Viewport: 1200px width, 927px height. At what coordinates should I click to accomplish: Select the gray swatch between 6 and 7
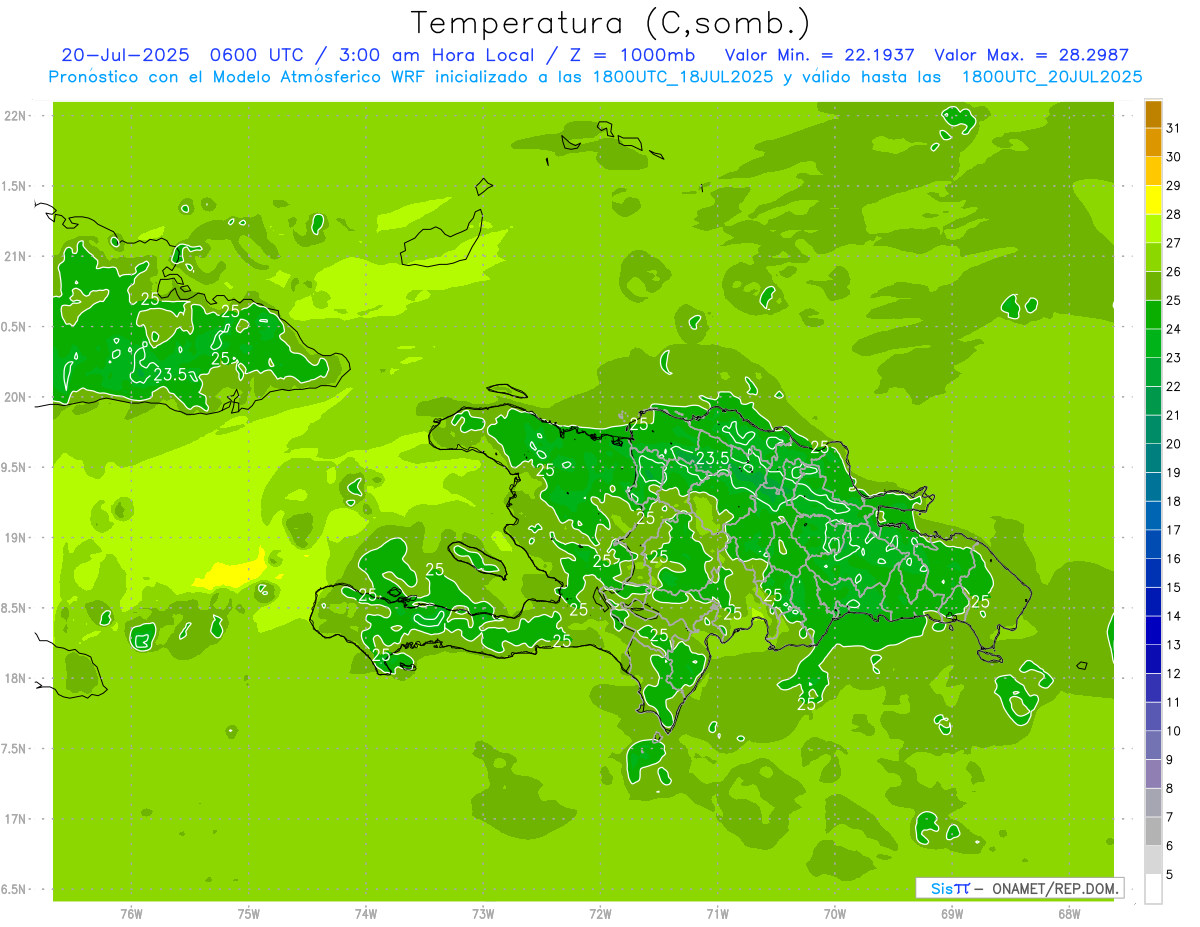(1153, 832)
